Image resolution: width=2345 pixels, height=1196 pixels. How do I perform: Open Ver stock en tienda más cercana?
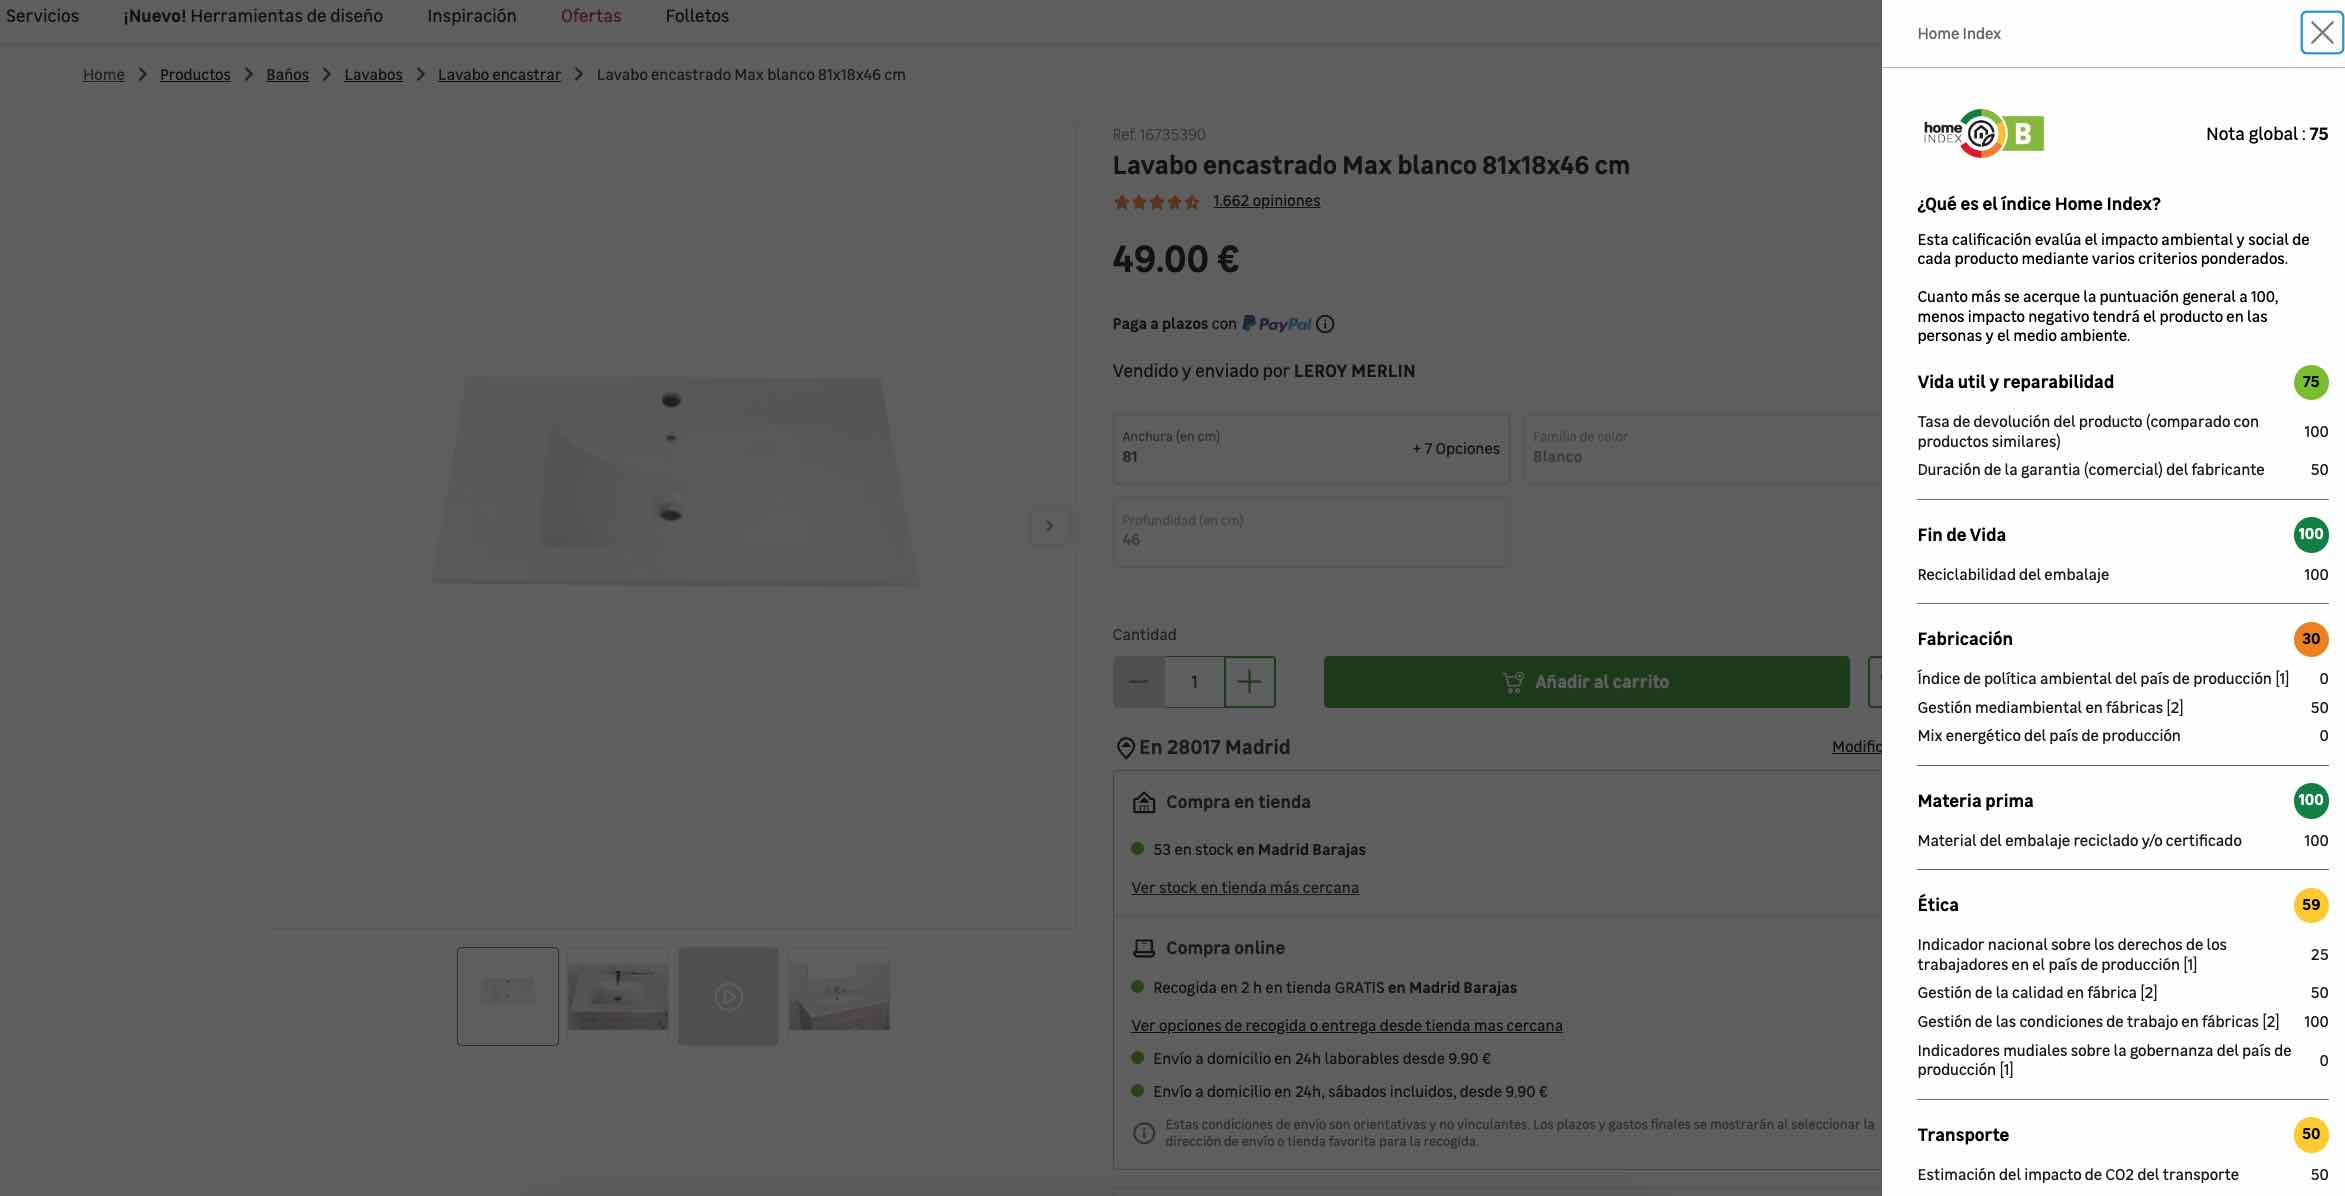1245,888
